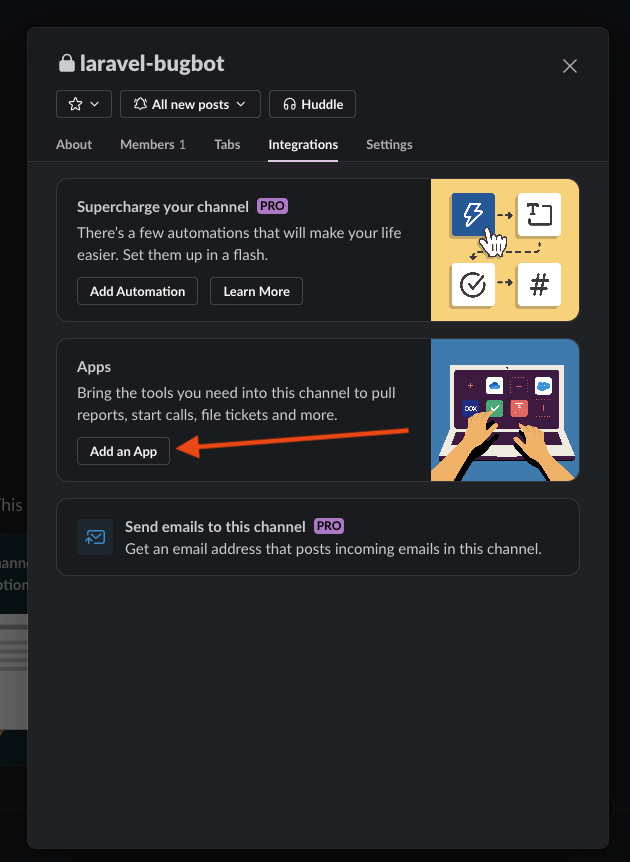Image resolution: width=630 pixels, height=862 pixels.
Task: Click the lock icon beside laravel-bugbot
Action: pos(67,63)
